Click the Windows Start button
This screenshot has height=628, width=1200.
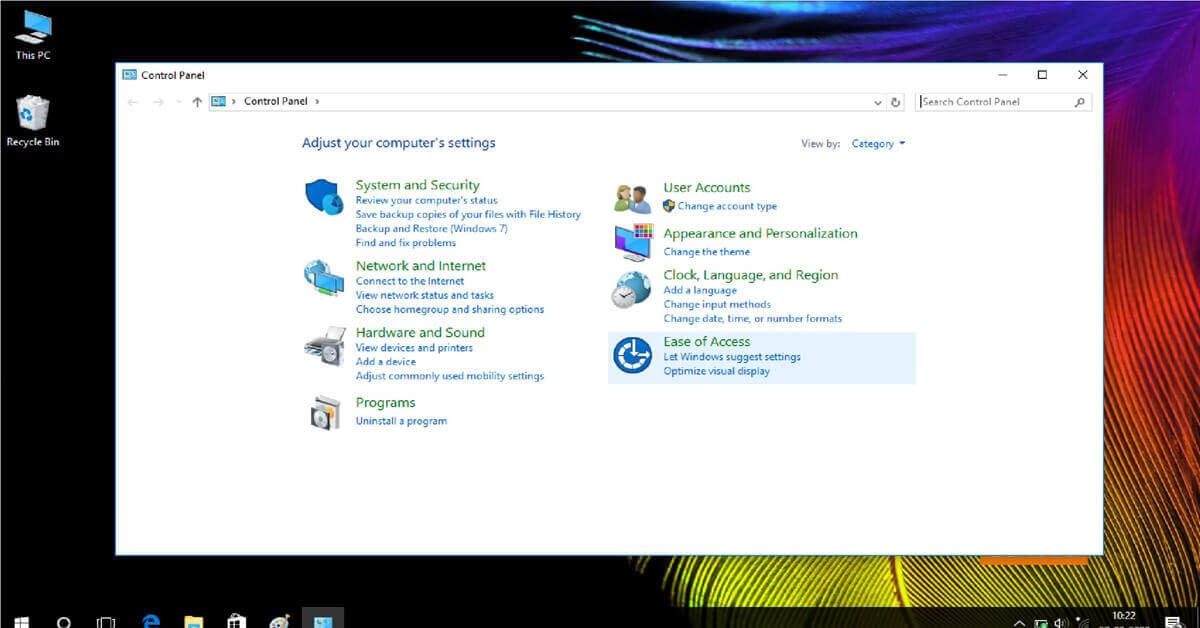(20, 621)
